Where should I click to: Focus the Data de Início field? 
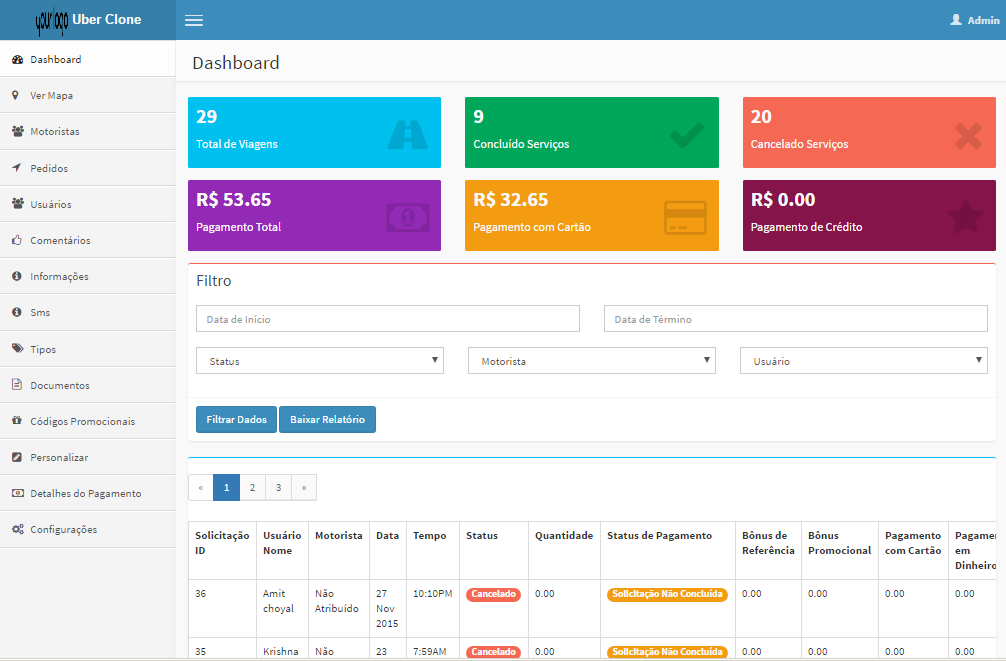point(388,318)
